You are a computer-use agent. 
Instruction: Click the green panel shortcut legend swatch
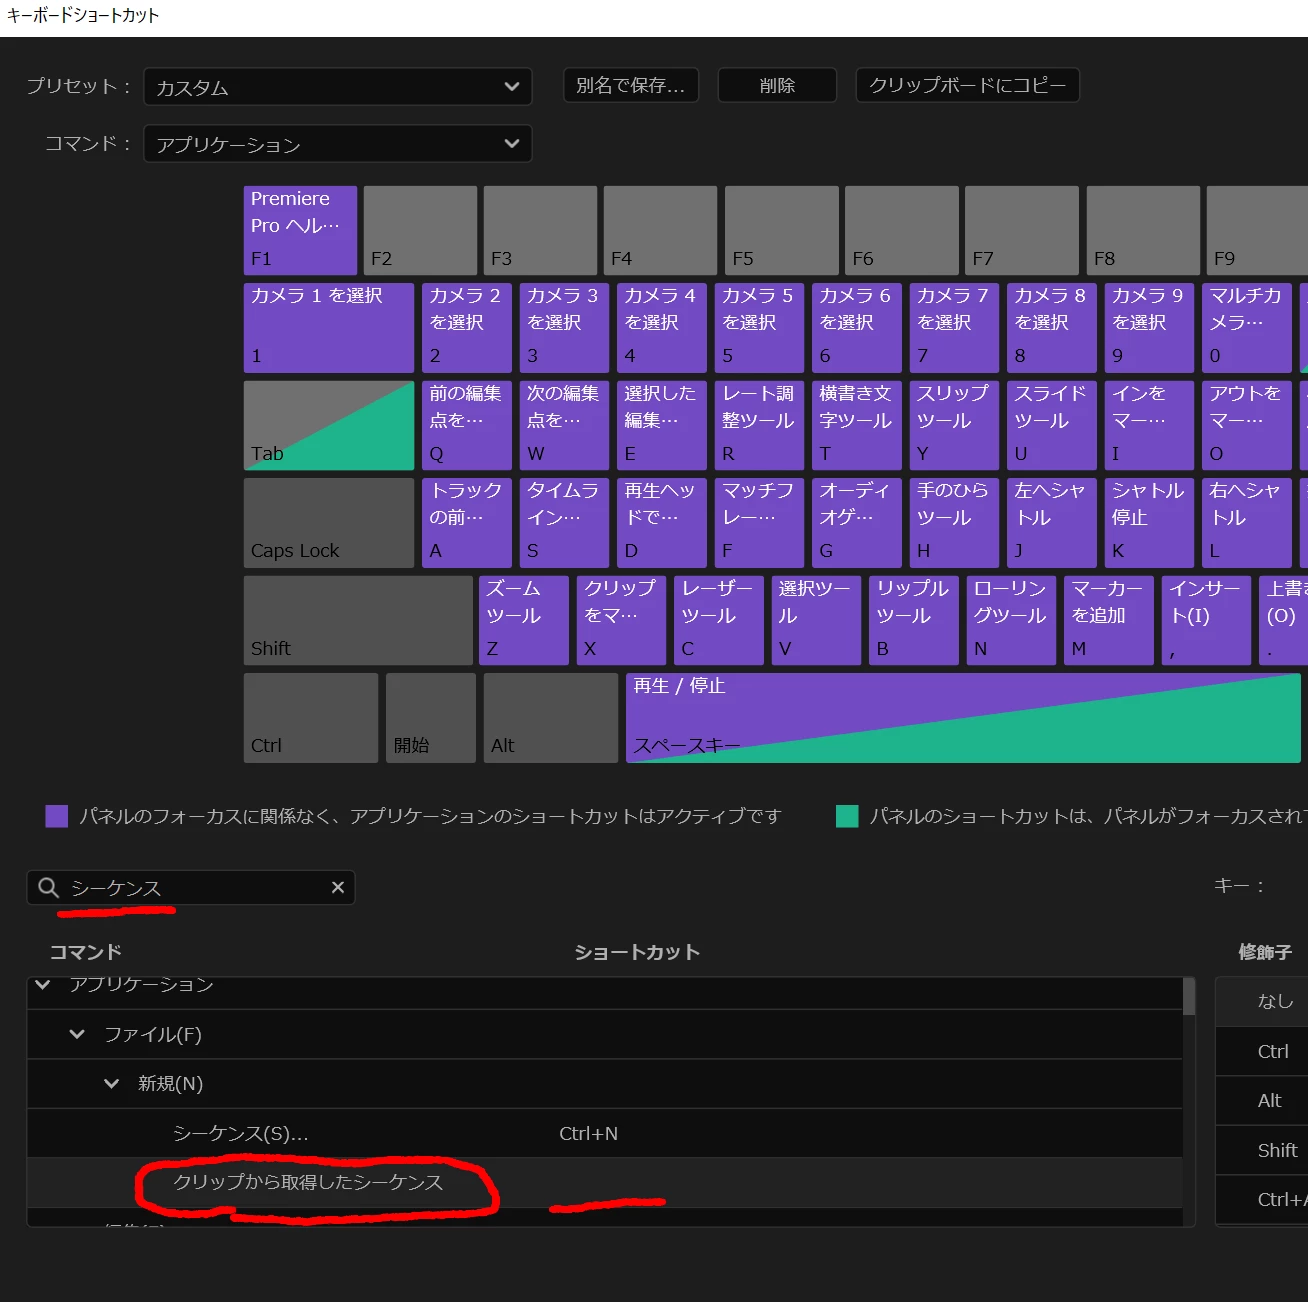[847, 816]
